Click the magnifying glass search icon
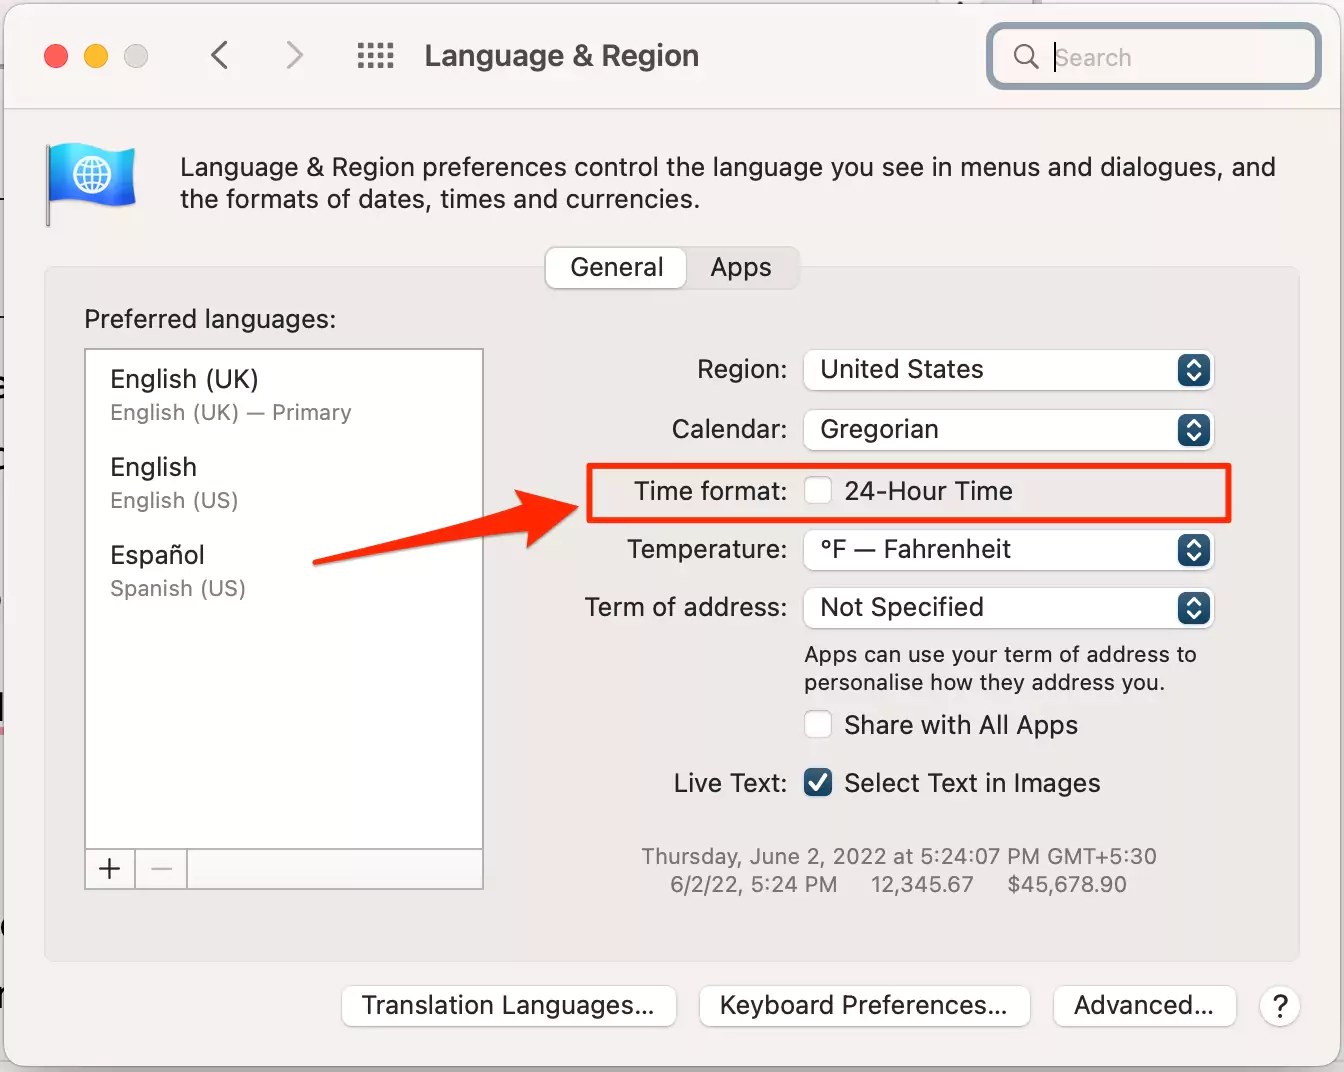The width and height of the screenshot is (1344, 1072). pyautogui.click(x=1026, y=56)
